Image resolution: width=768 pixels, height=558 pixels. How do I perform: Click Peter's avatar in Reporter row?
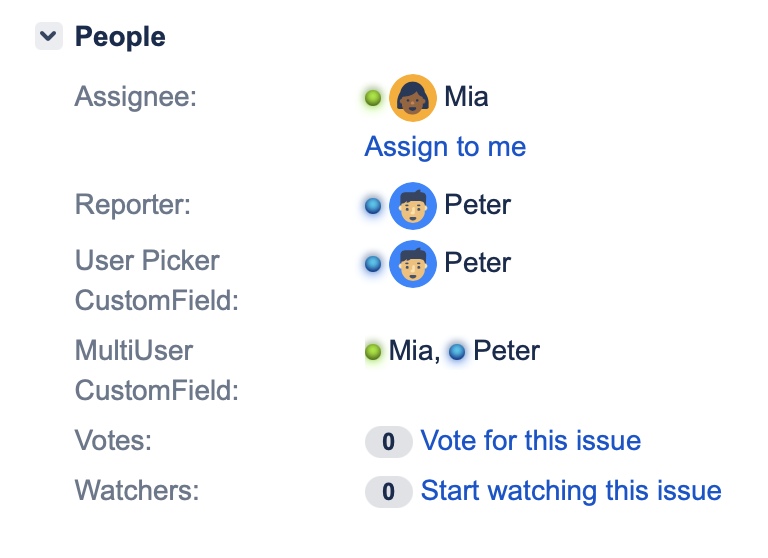412,206
